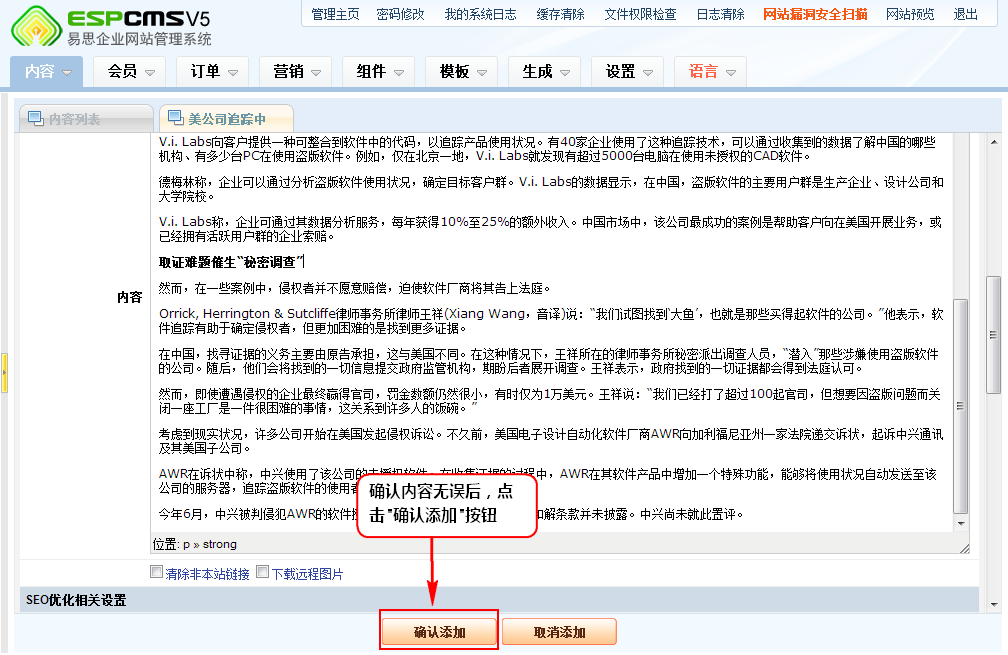Switch to the 内容列表 tab
1008x655 pixels.
(87, 119)
